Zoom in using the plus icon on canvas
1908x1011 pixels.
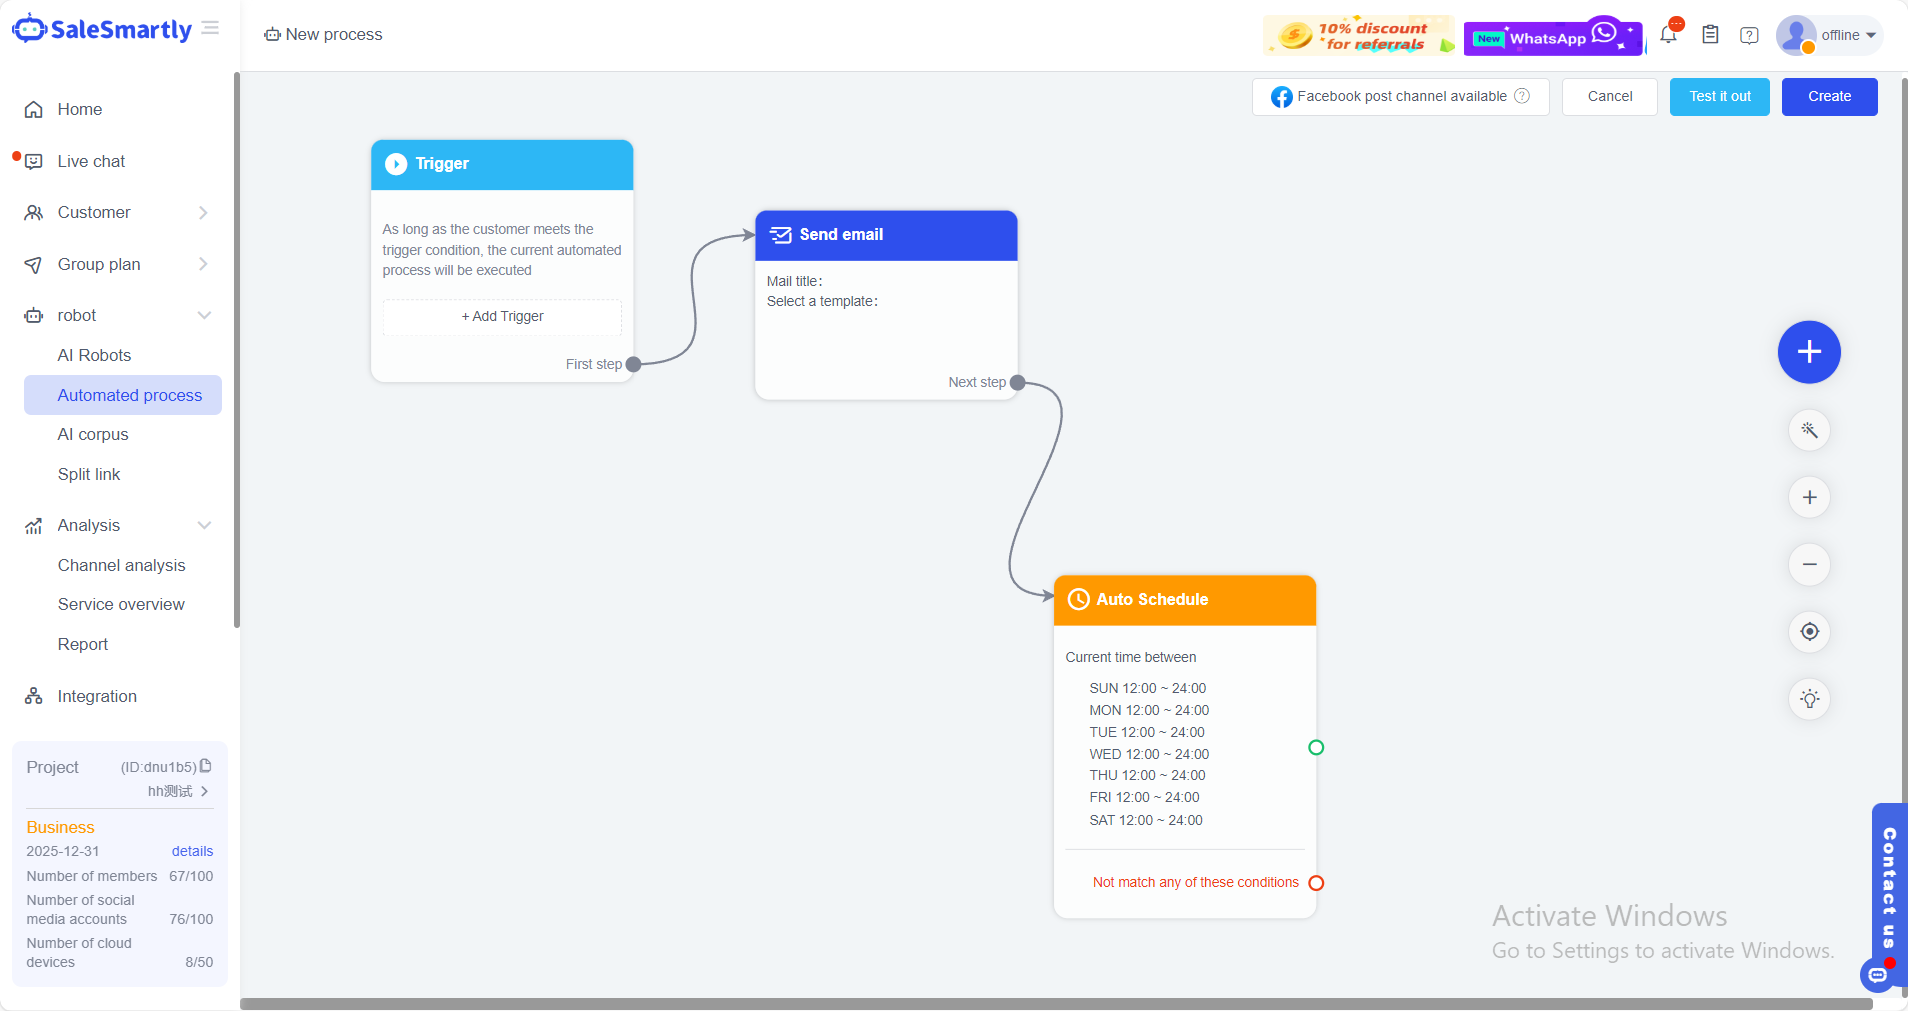click(x=1809, y=497)
